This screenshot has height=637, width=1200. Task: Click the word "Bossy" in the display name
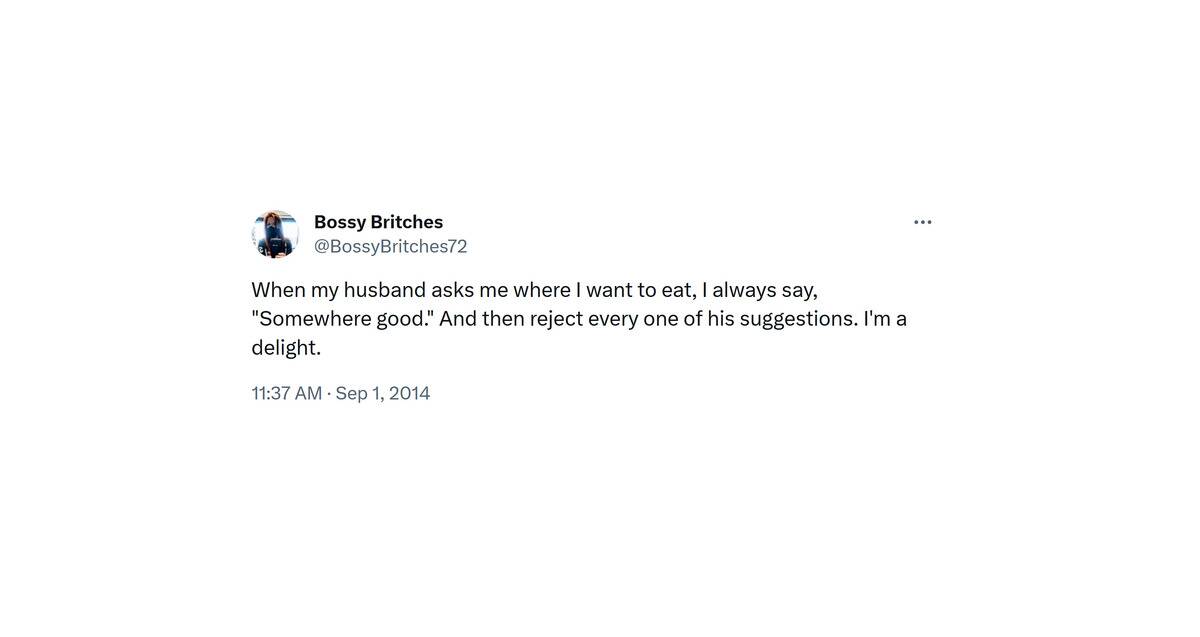[x=339, y=222]
